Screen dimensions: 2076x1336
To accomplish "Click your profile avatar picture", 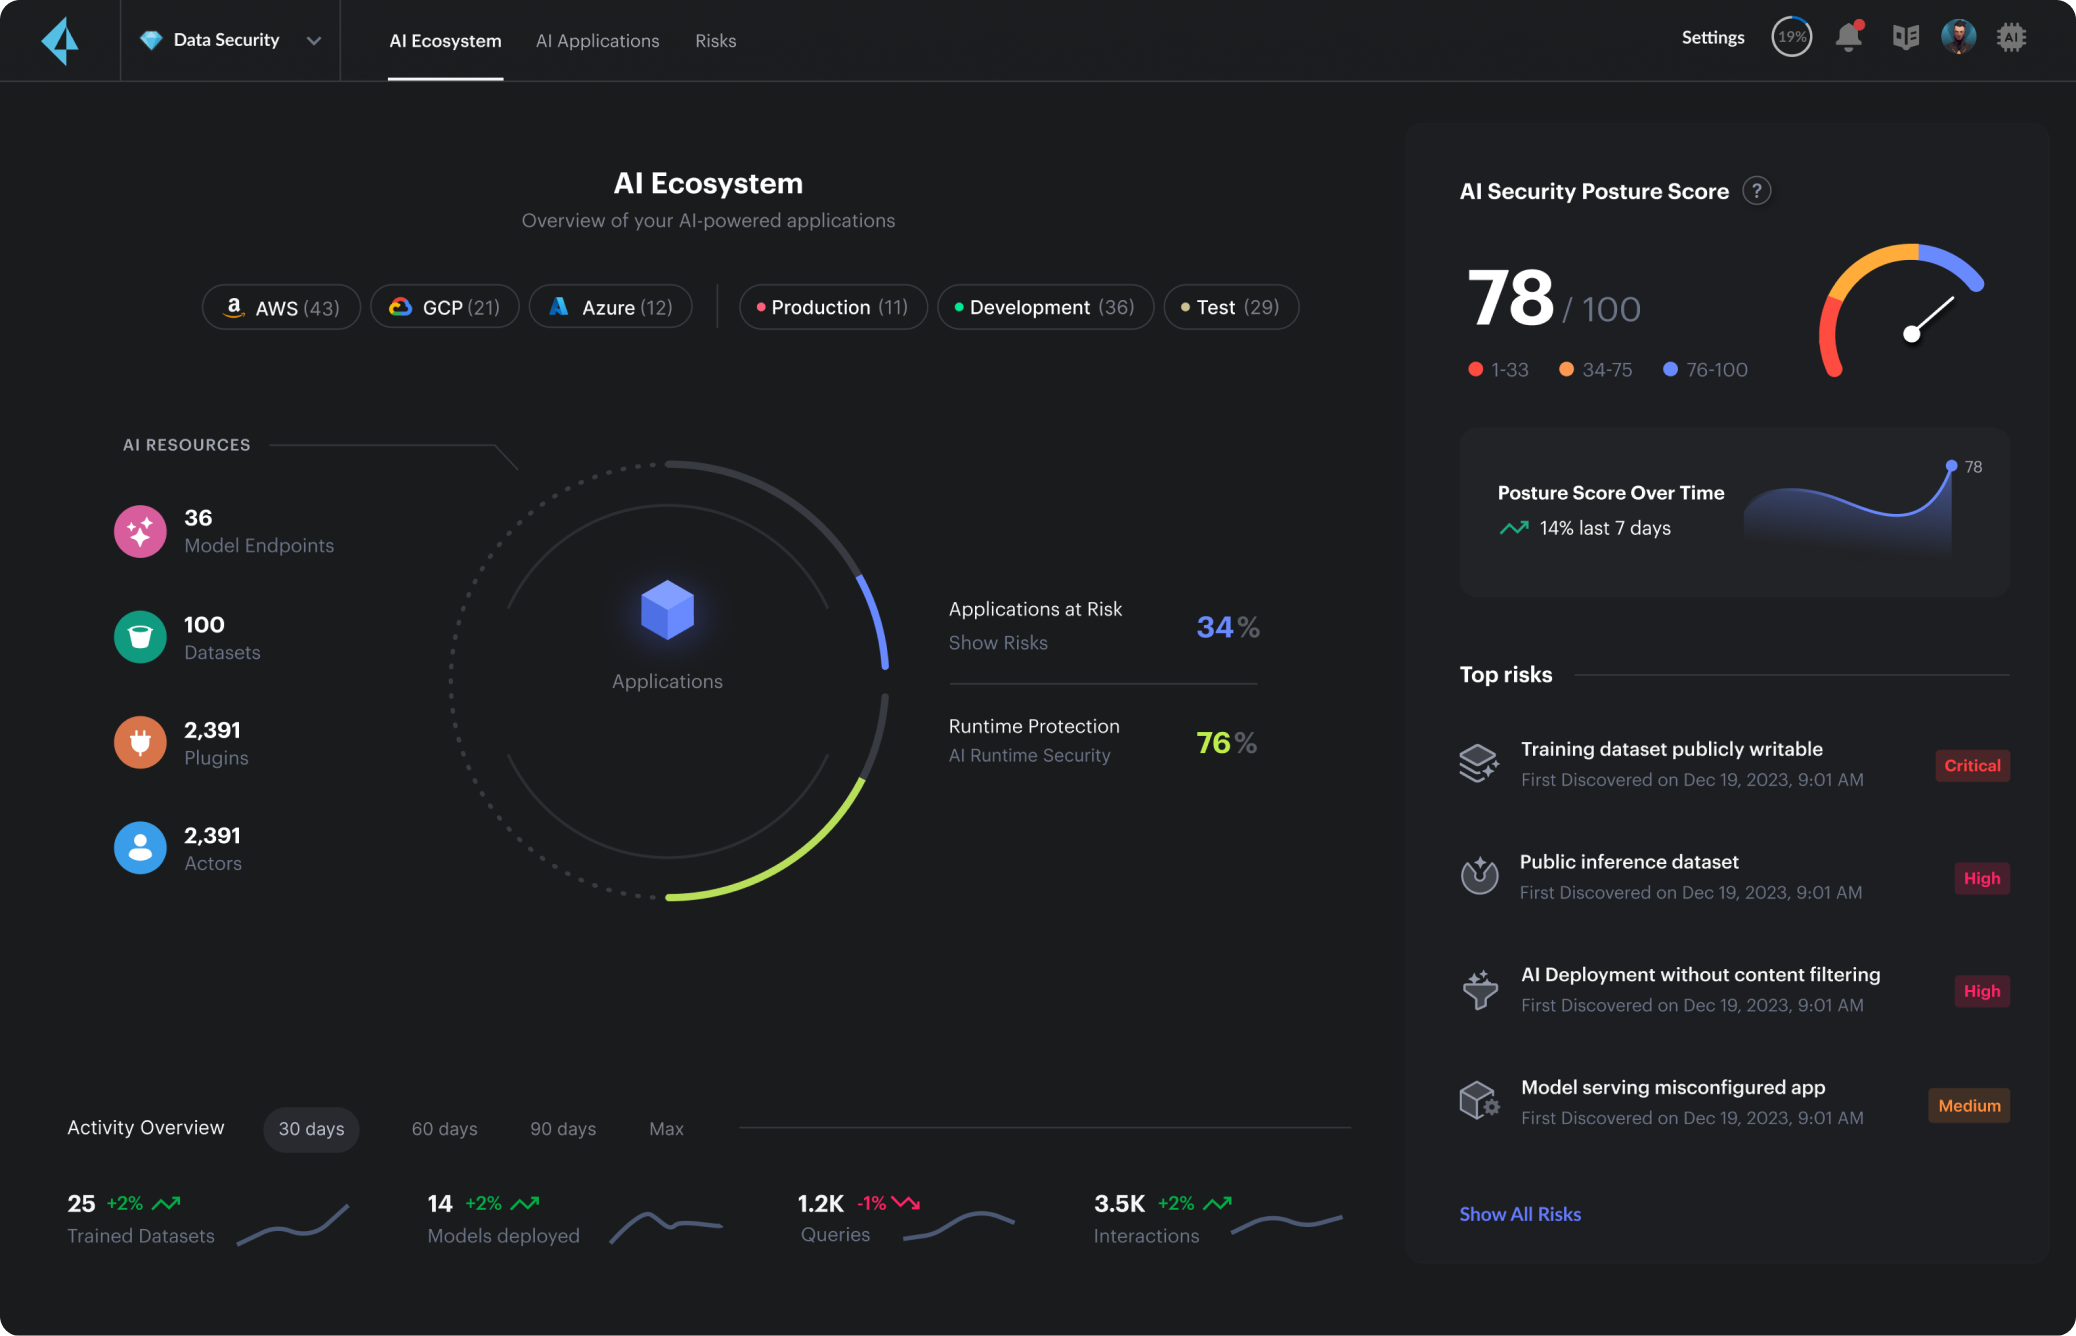I will pos(1957,36).
